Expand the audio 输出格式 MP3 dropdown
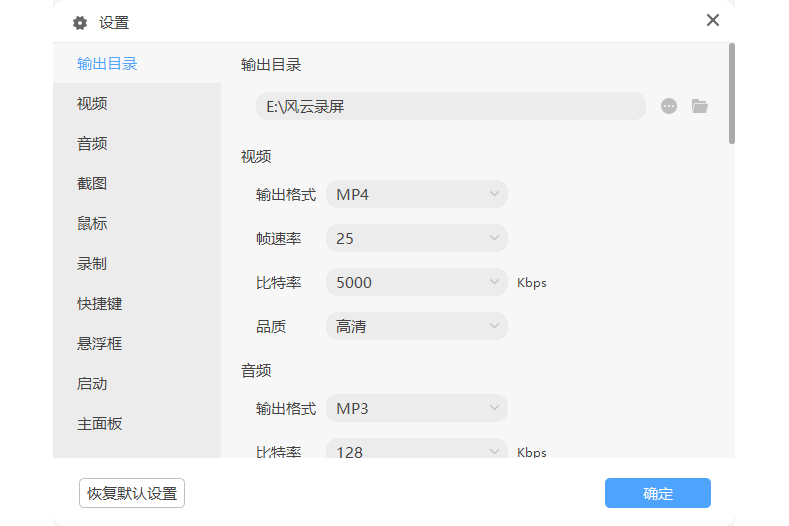This screenshot has width=789, height=526. pyautogui.click(x=417, y=408)
